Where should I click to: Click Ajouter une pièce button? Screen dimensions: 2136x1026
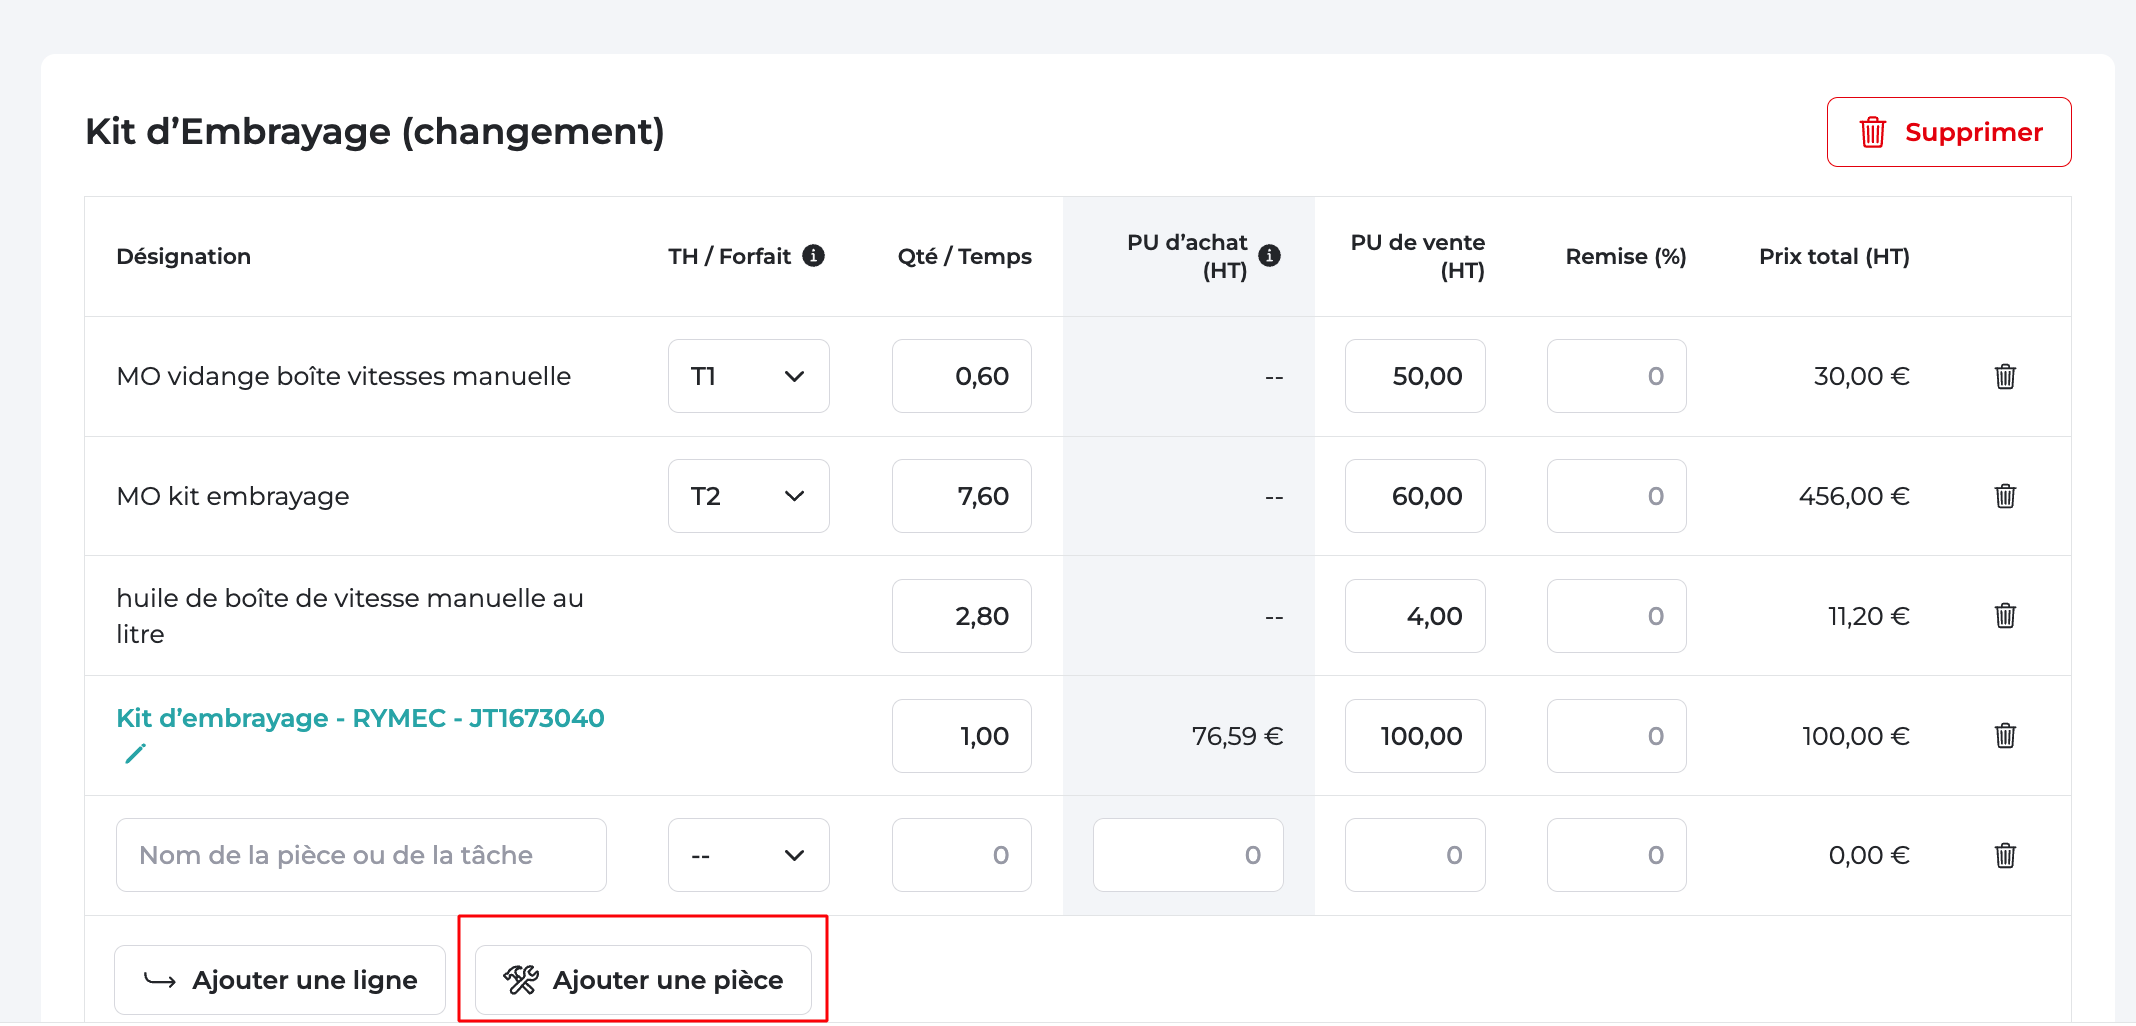point(643,980)
